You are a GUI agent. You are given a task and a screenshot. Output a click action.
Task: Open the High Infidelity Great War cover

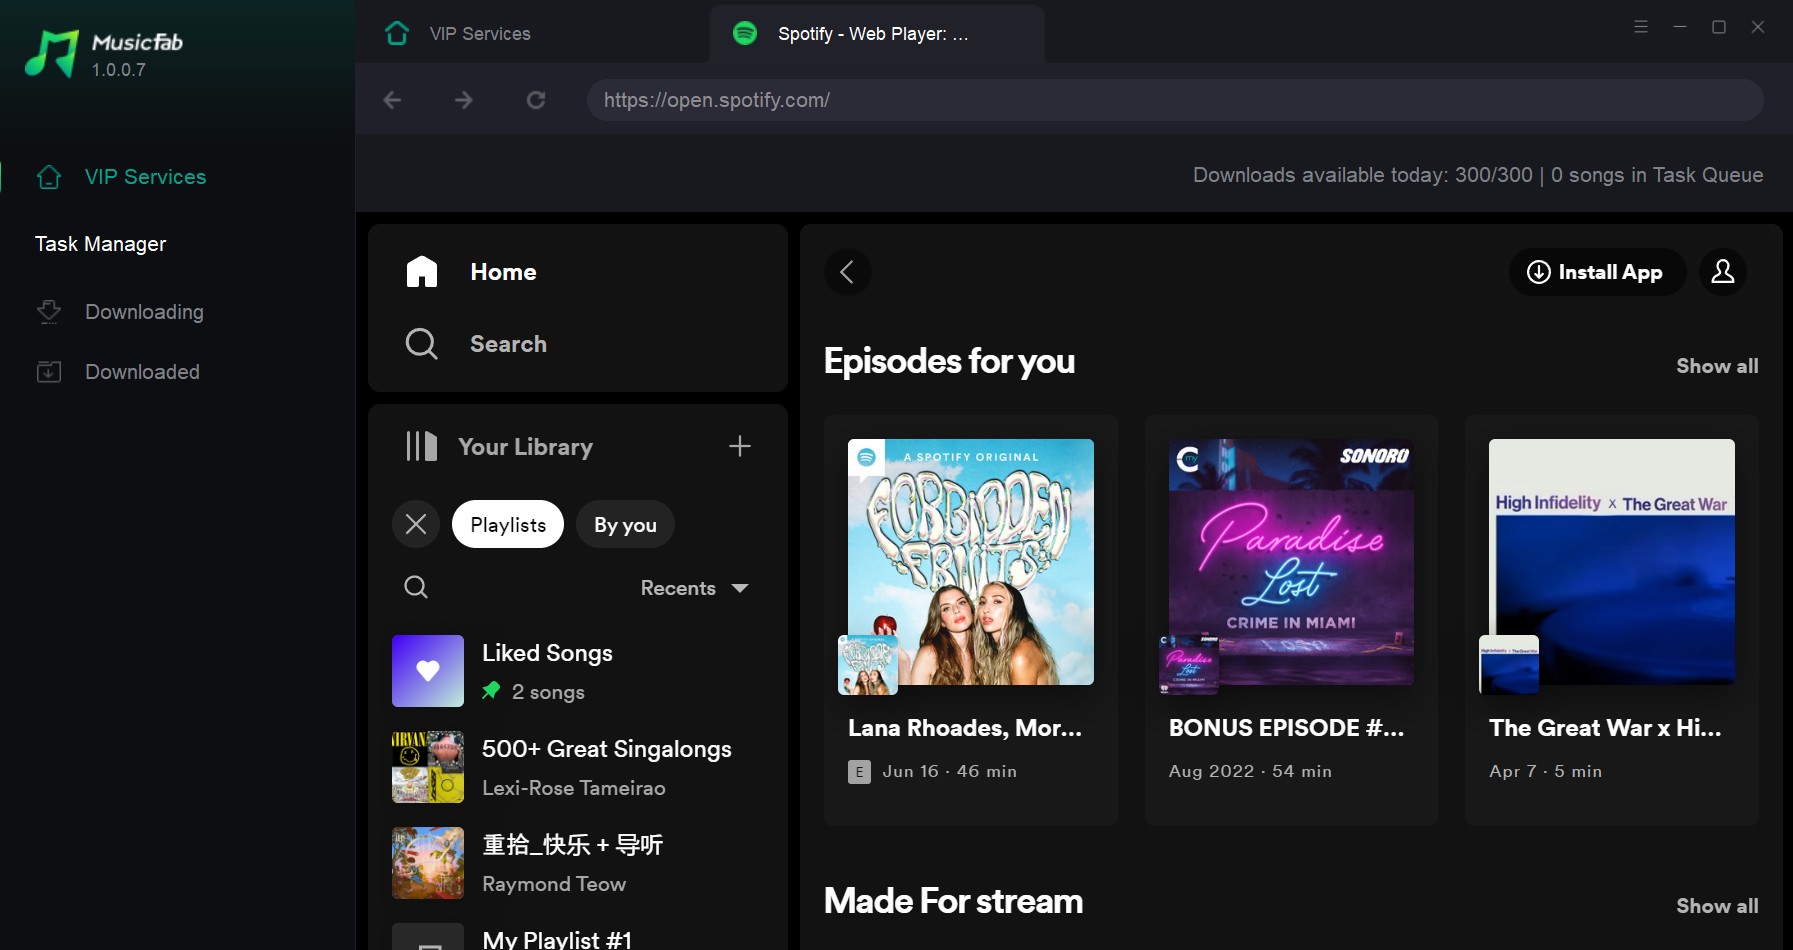point(1612,562)
